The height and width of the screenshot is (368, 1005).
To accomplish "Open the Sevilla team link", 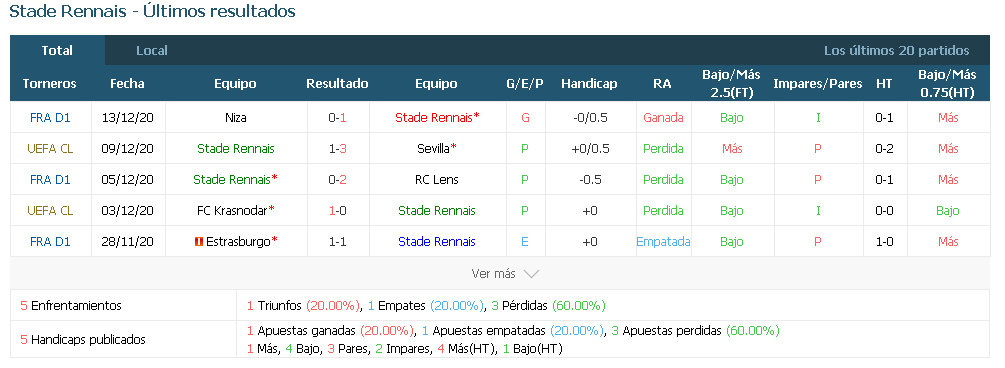I will (433, 148).
